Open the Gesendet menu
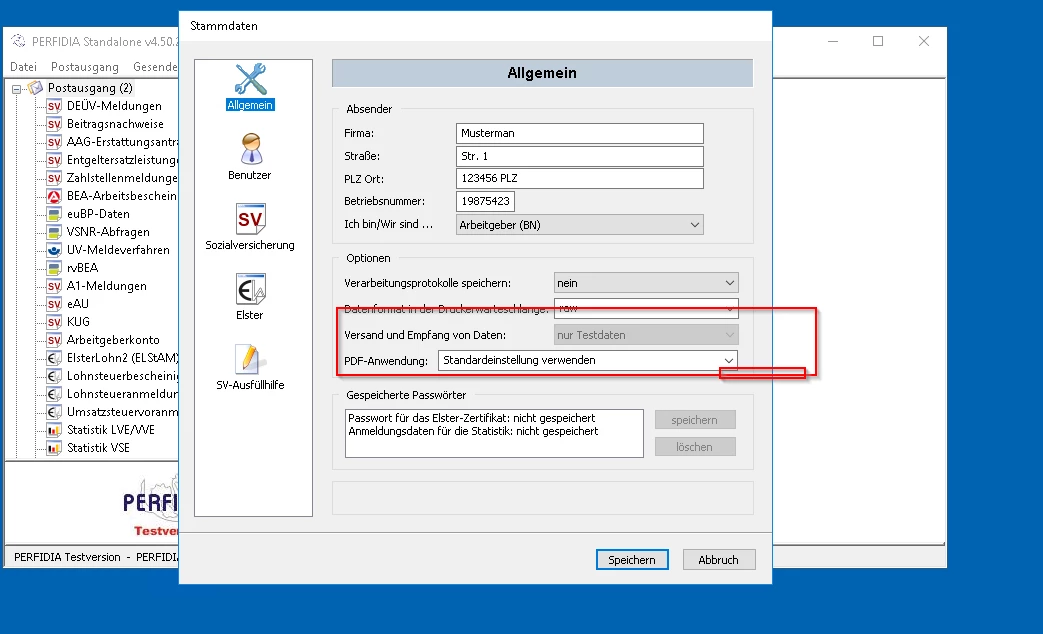This screenshot has height=634, width=1043. [155, 67]
